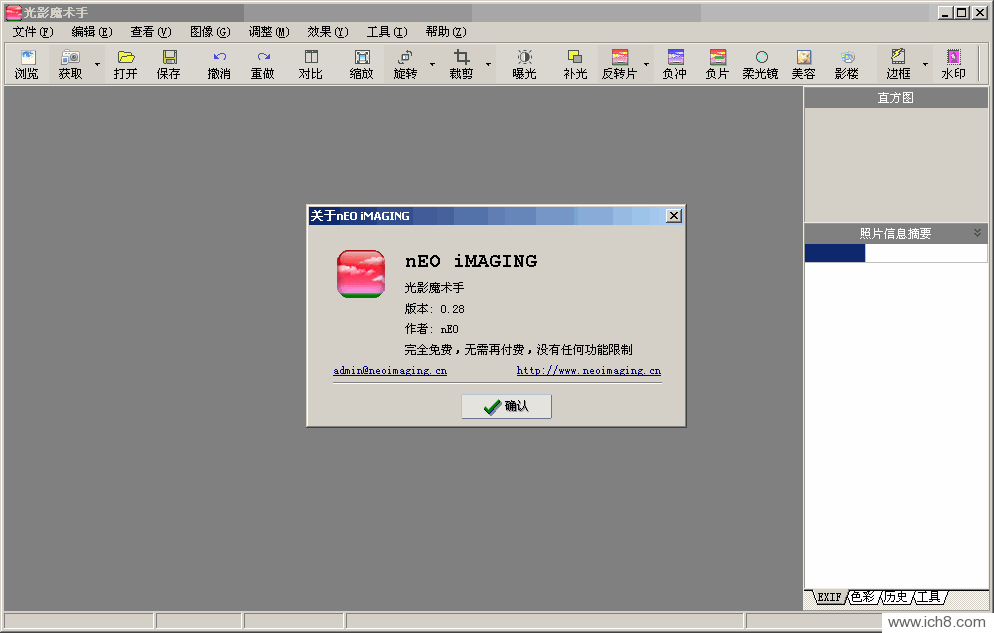Apply the 补光 (Fill light) tool

pyautogui.click(x=575, y=65)
